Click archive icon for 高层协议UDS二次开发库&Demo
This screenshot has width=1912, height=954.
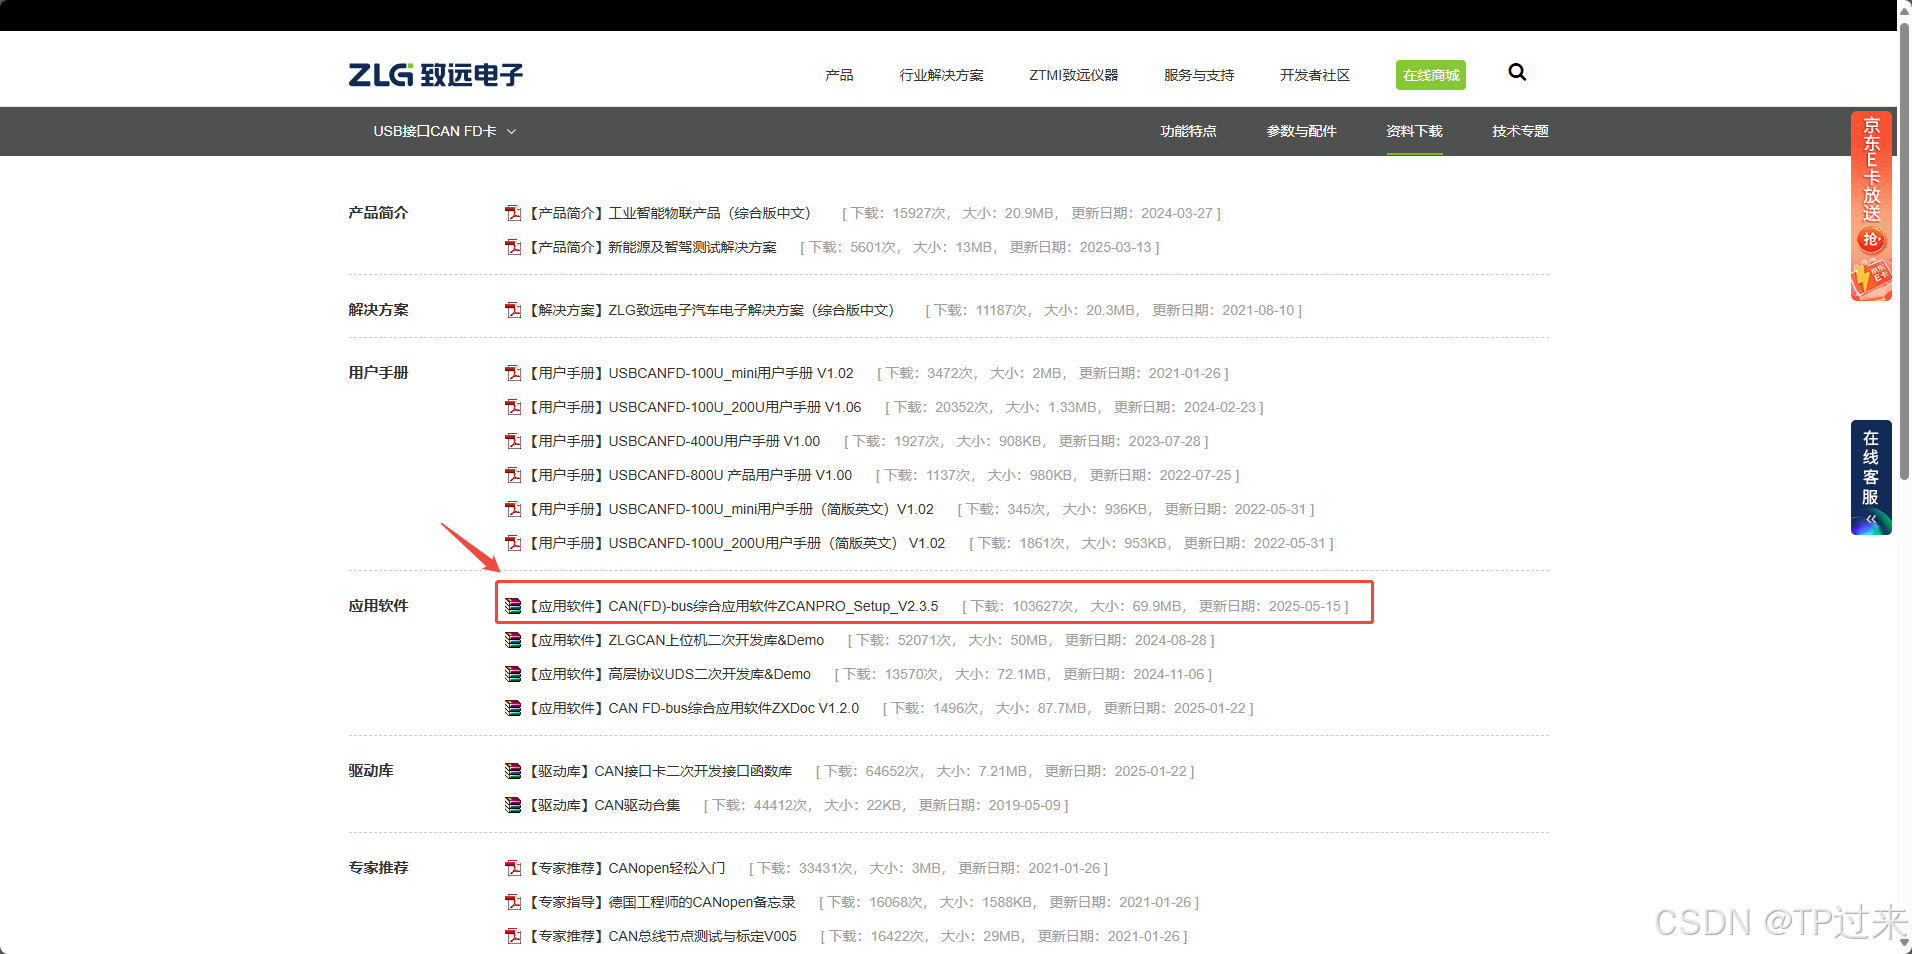click(513, 674)
